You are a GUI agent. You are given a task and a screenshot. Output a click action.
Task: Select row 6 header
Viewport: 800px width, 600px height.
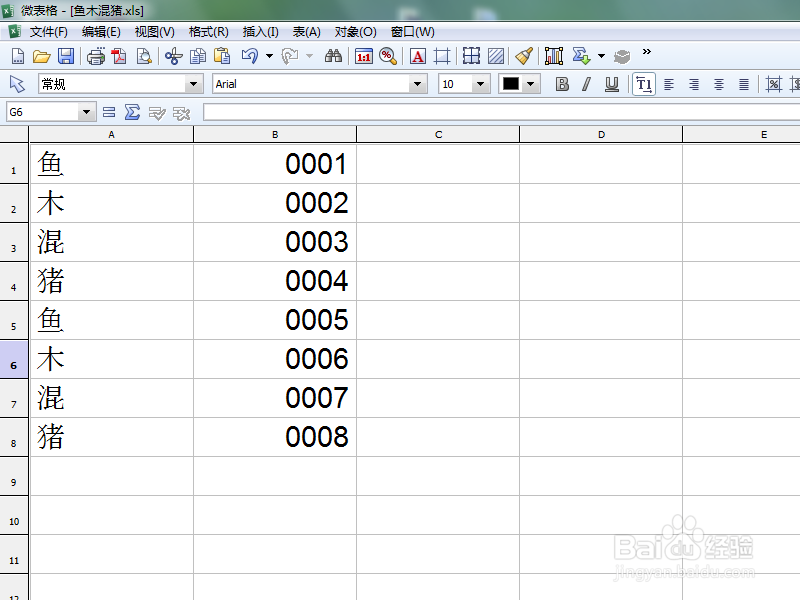click(14, 360)
